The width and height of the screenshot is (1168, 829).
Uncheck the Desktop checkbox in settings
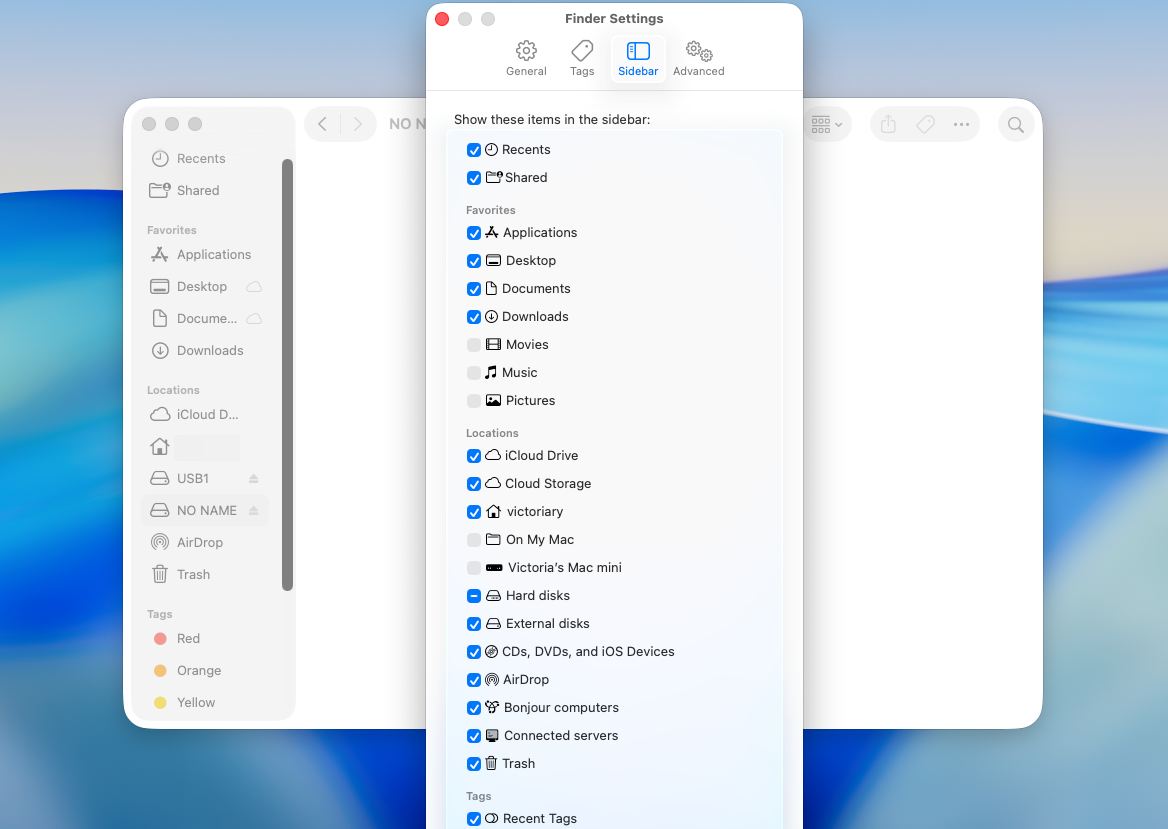[474, 261]
